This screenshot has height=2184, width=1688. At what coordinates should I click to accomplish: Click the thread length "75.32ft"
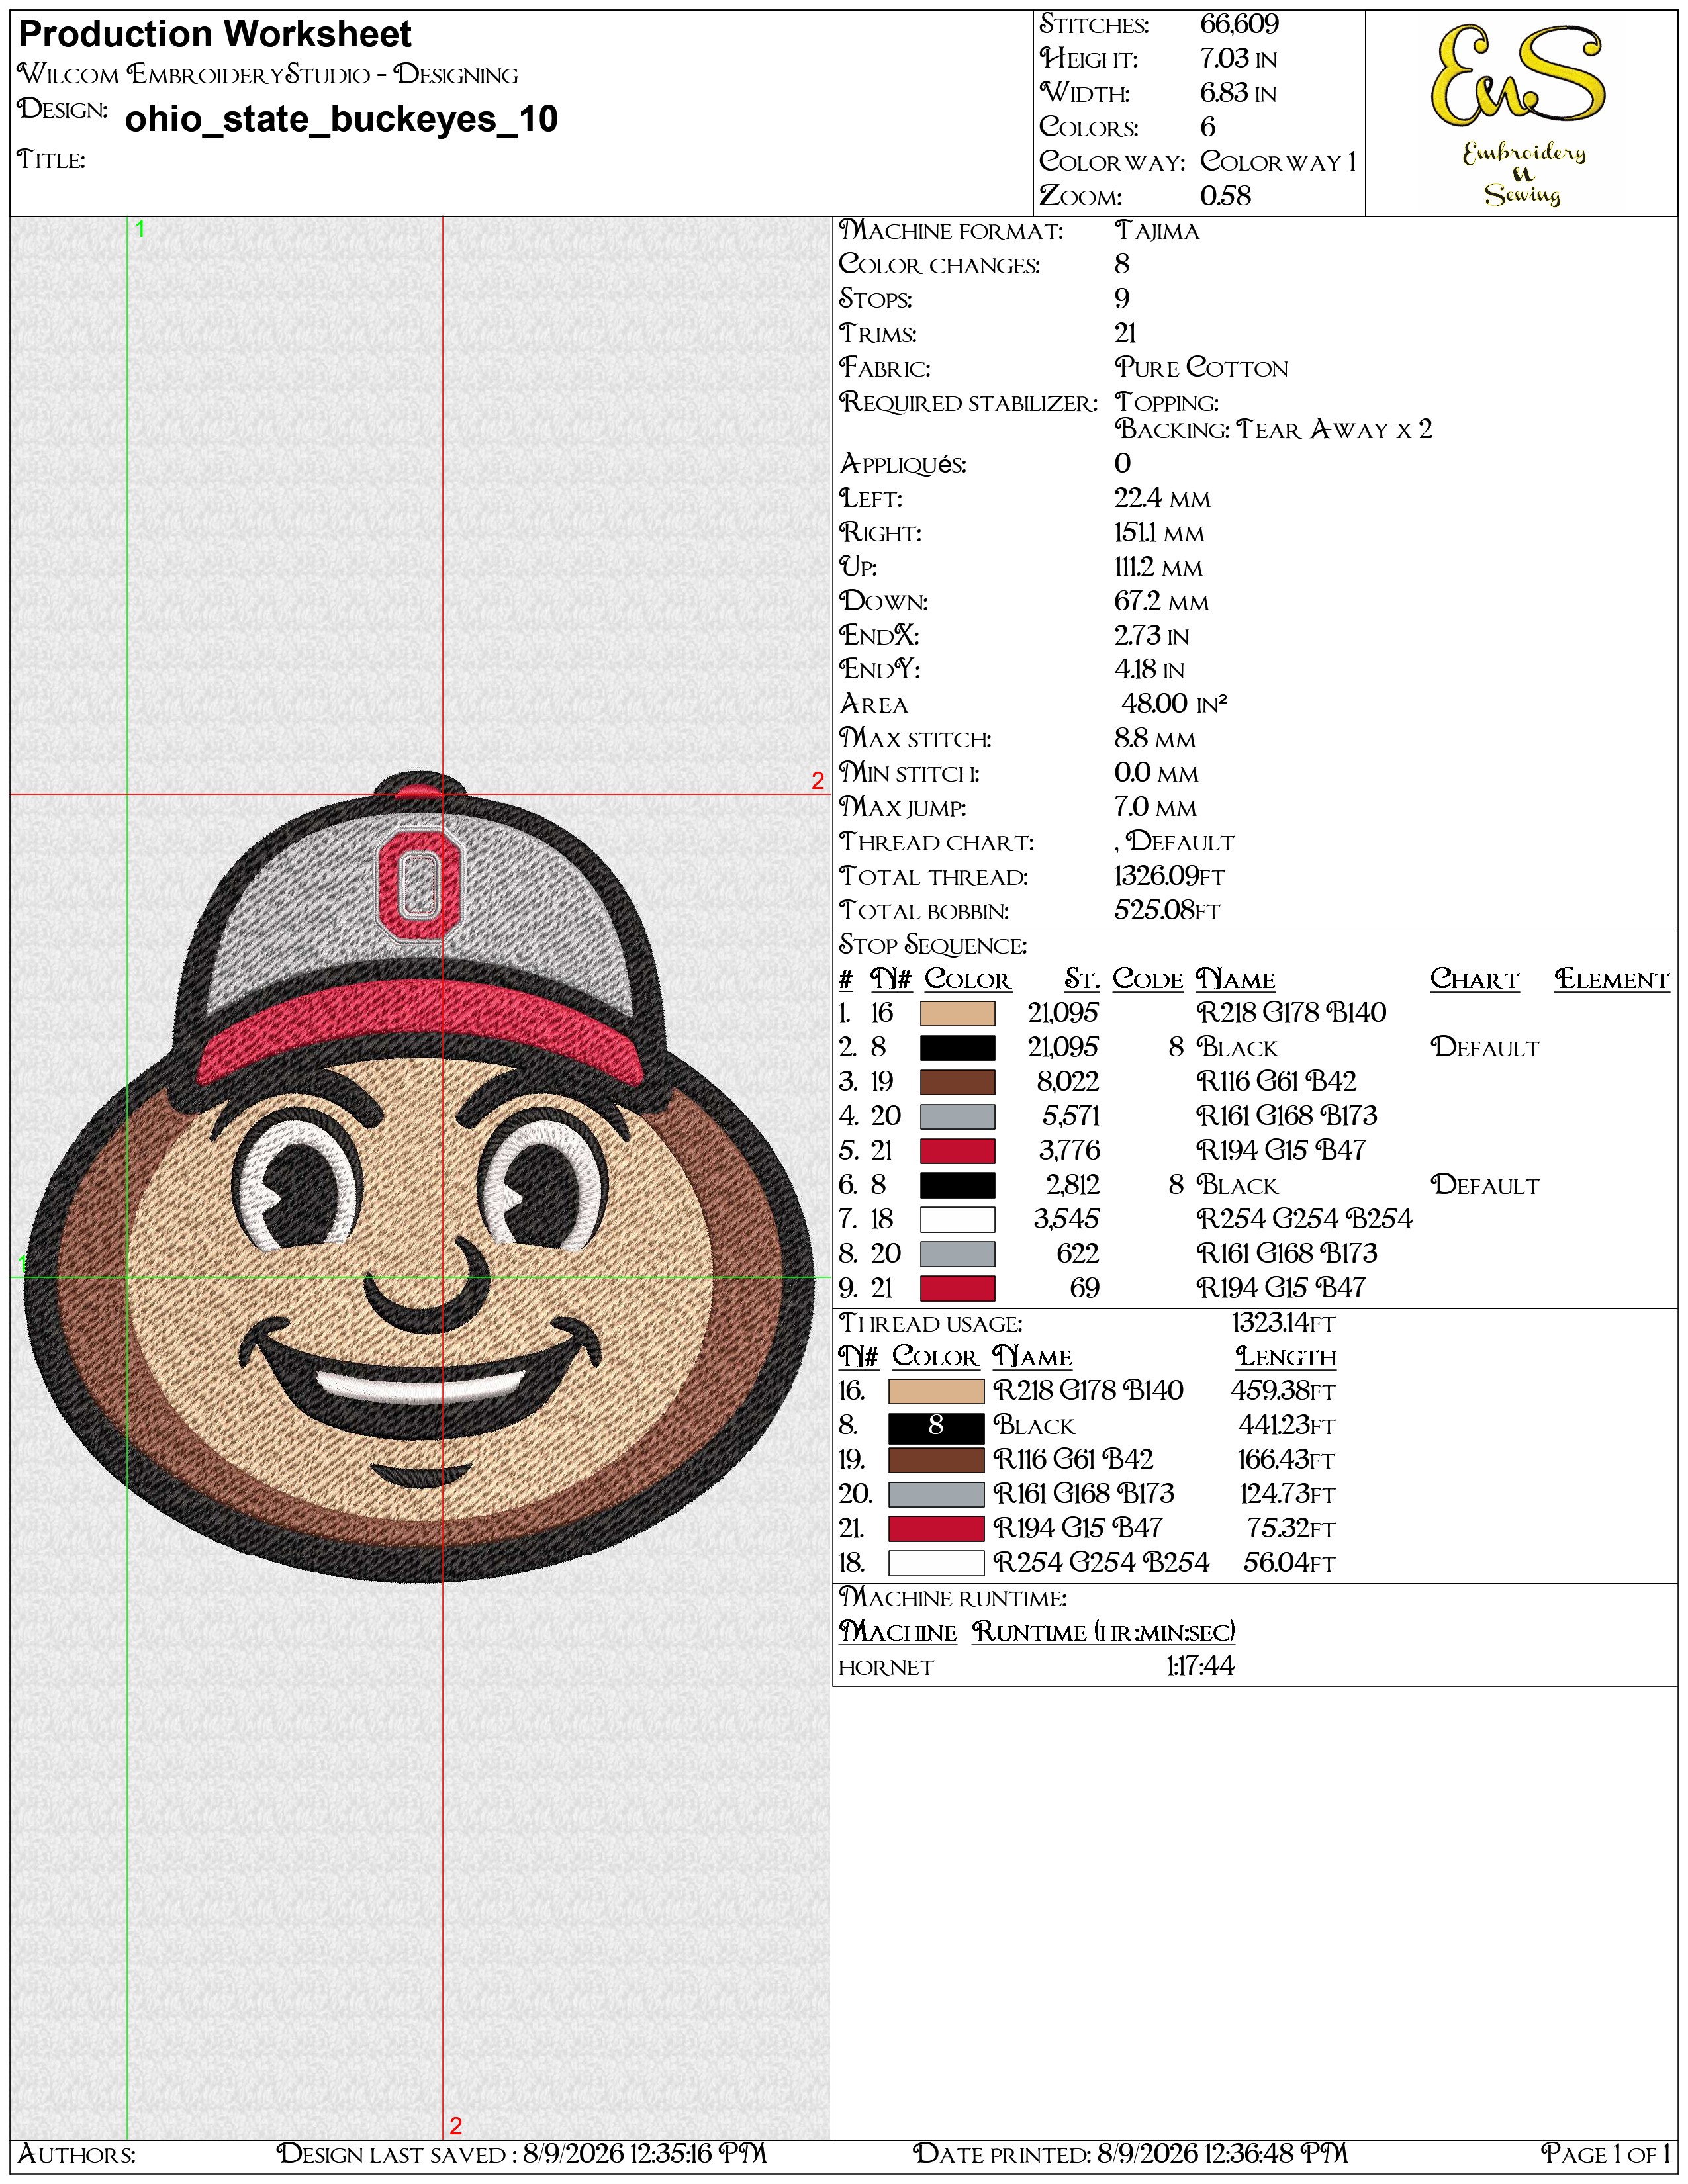(1291, 1529)
